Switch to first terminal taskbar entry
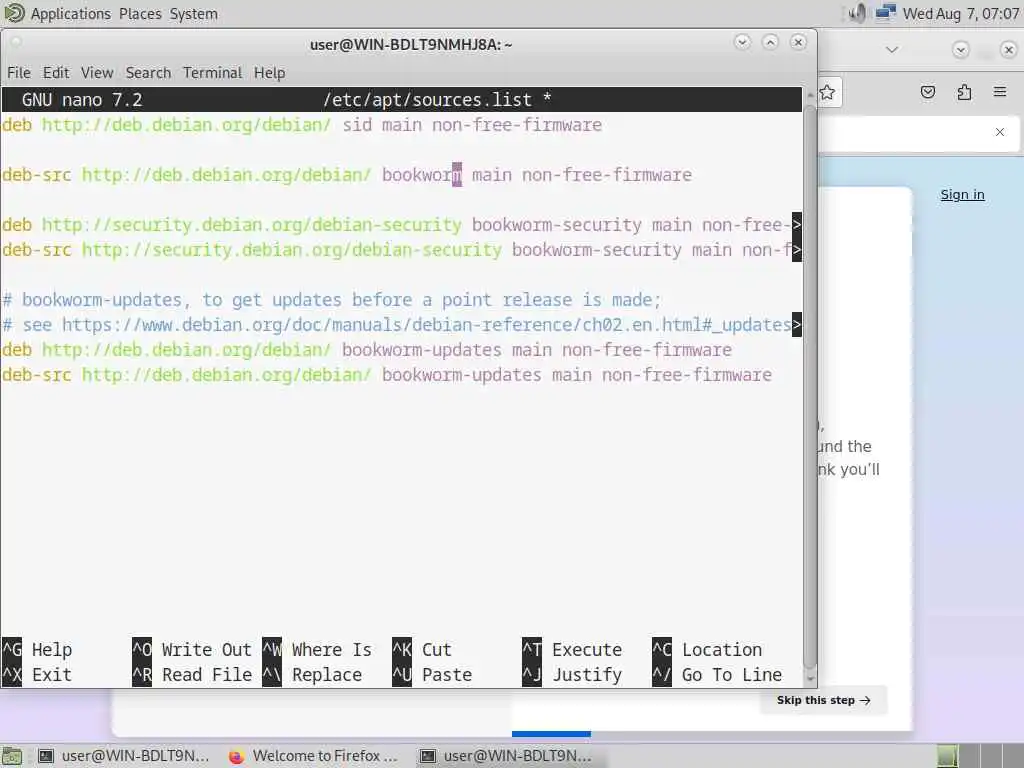1024x768 pixels. coord(123,756)
